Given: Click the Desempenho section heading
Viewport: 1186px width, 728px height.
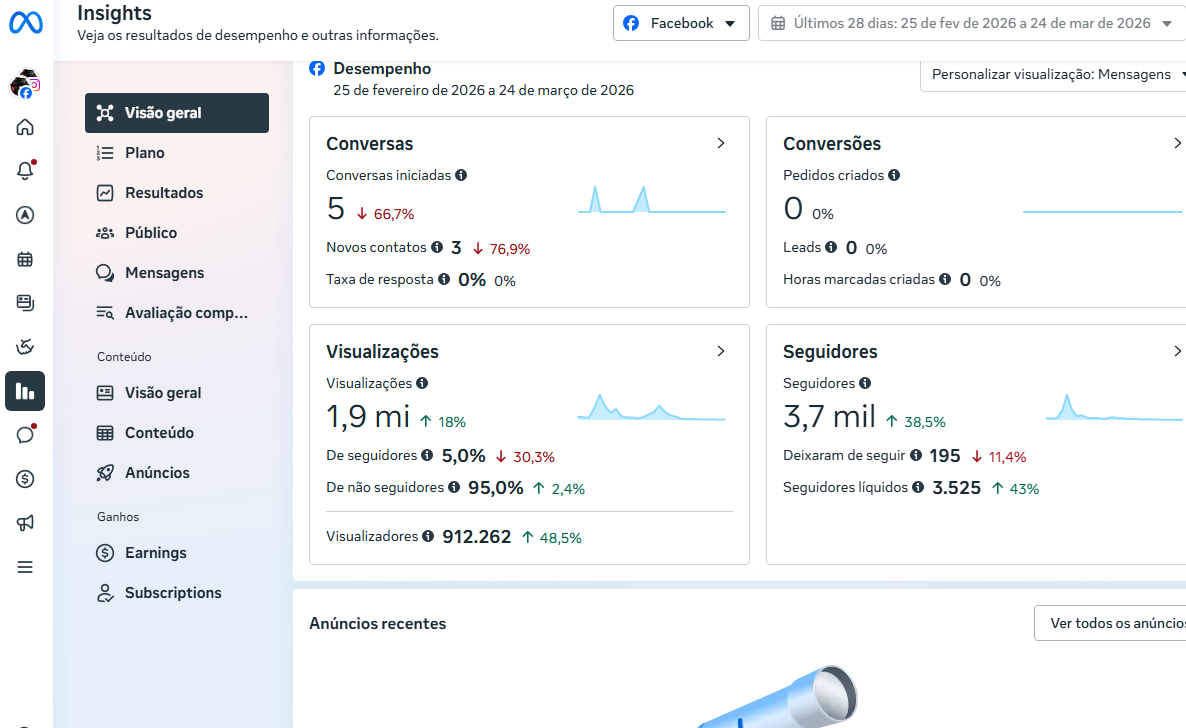Looking at the screenshot, I should coord(382,69).
